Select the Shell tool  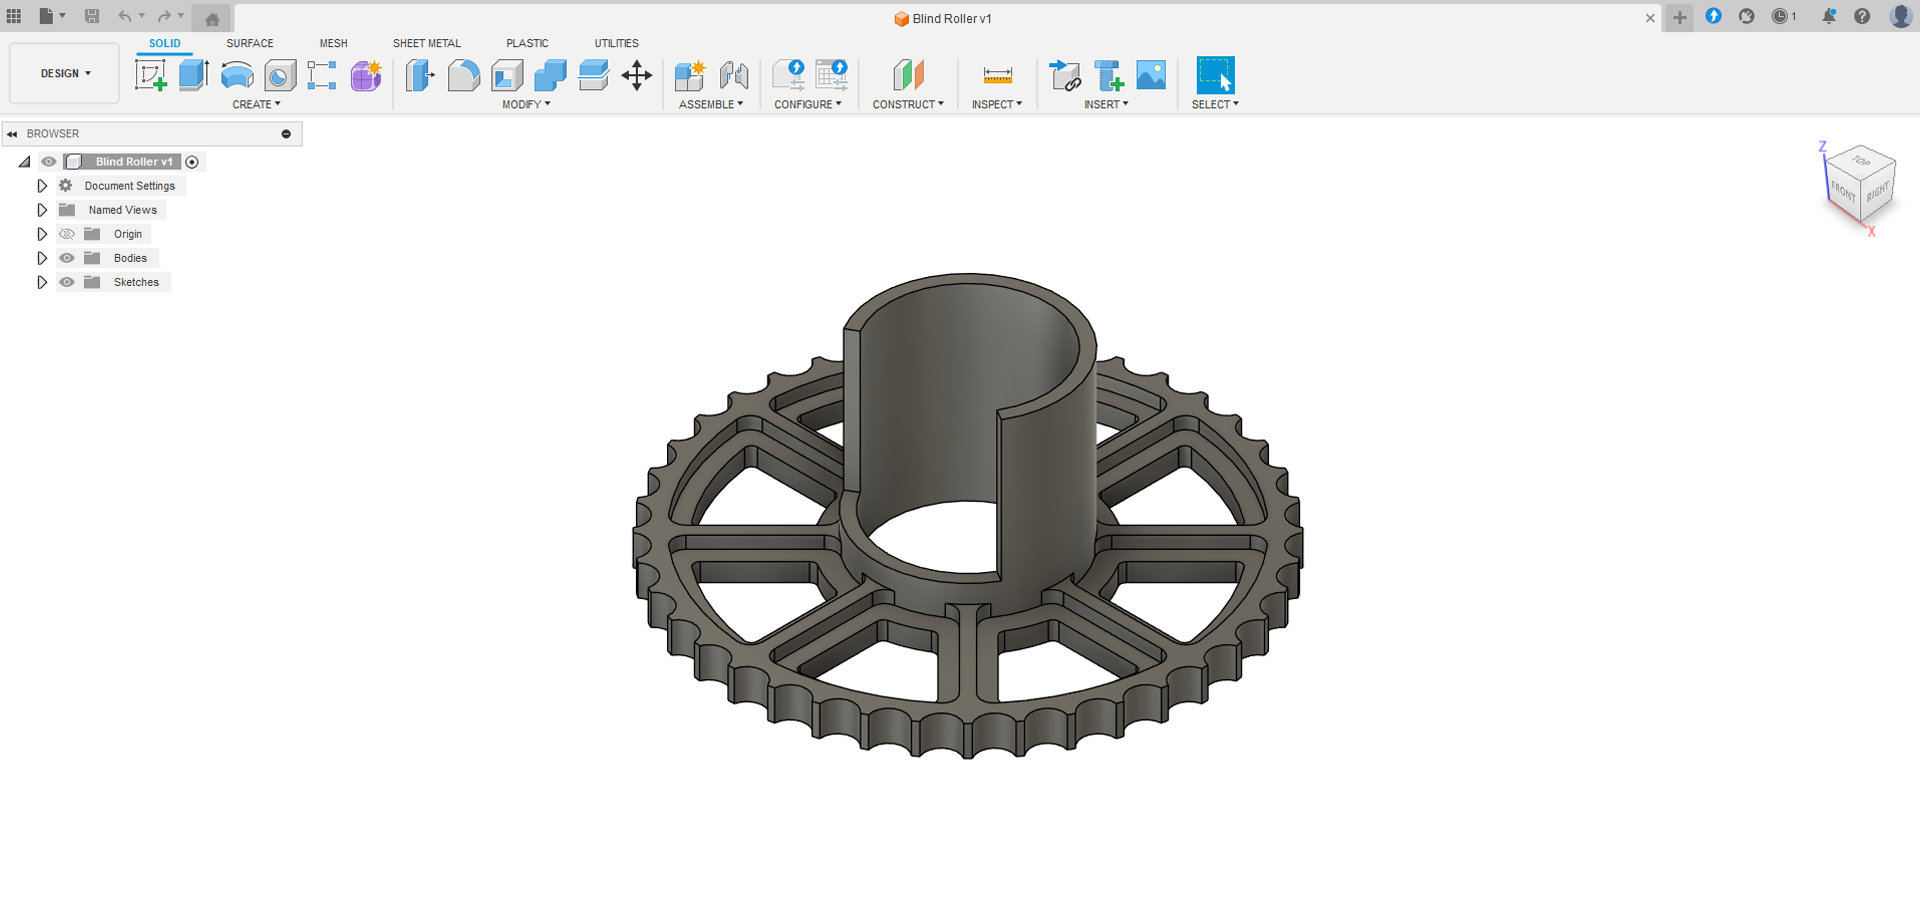coord(507,75)
